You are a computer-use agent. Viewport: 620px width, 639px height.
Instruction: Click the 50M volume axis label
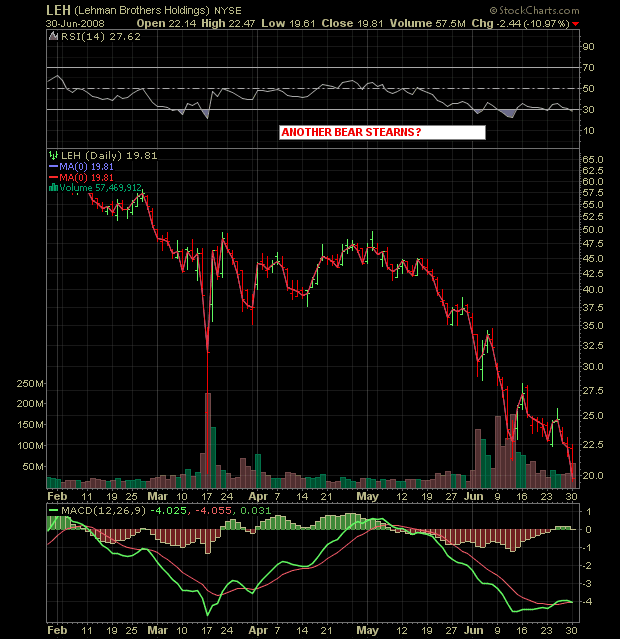tap(33, 466)
